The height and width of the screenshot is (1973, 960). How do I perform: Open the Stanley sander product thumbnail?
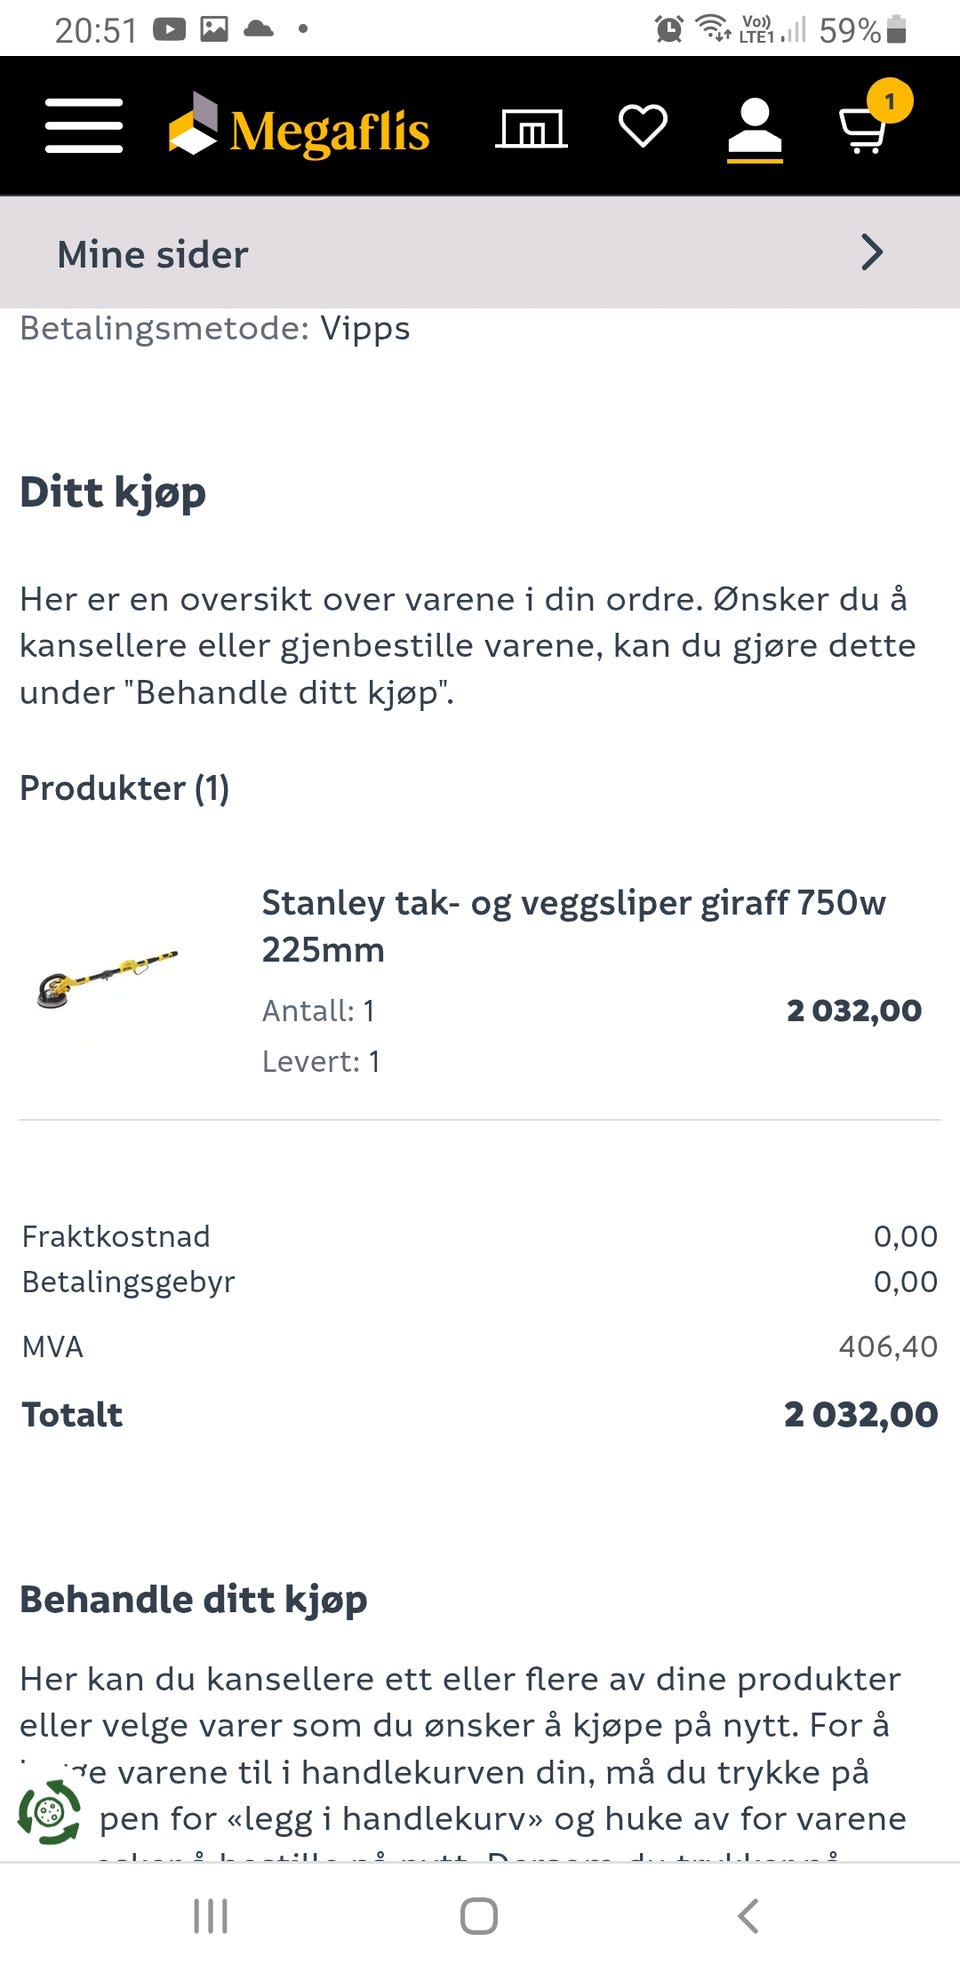click(107, 980)
